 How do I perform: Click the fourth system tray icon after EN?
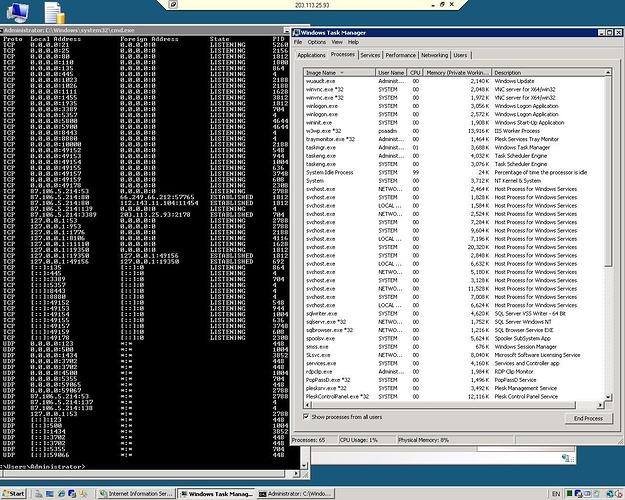(597, 494)
